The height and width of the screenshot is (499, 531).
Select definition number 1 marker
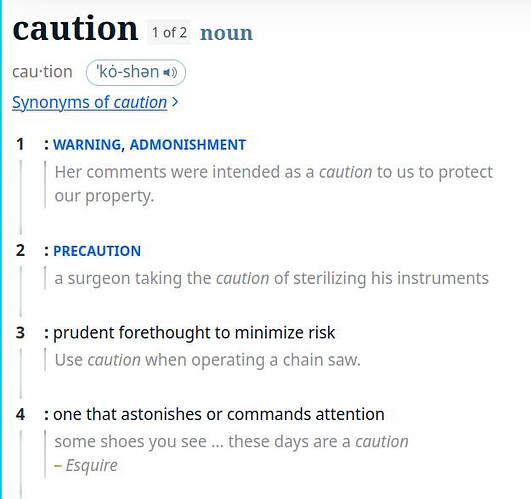(20, 144)
